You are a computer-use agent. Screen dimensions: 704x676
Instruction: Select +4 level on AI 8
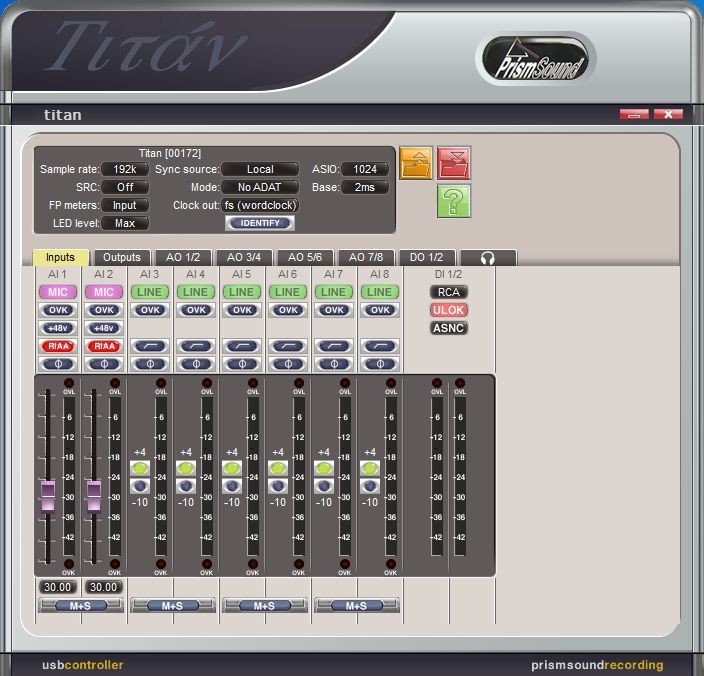[370, 468]
